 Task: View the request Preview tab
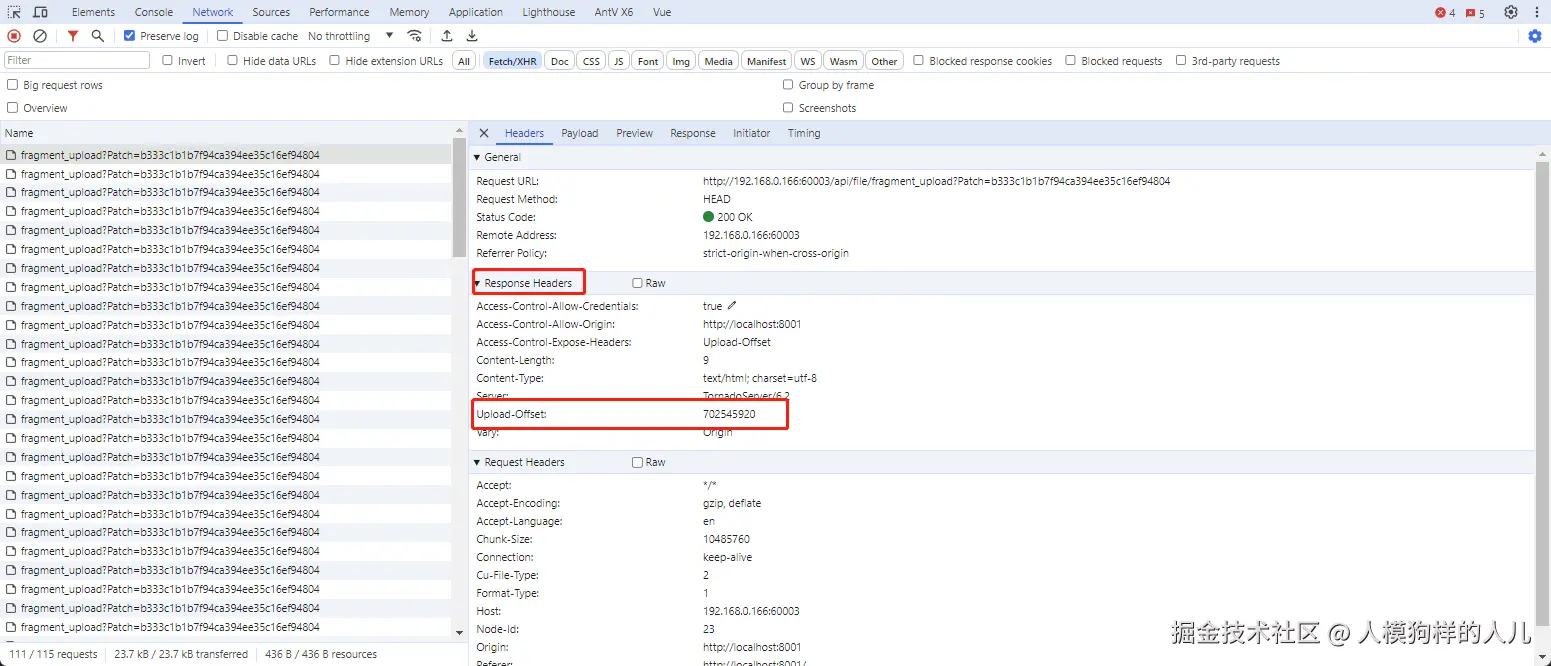pos(634,133)
